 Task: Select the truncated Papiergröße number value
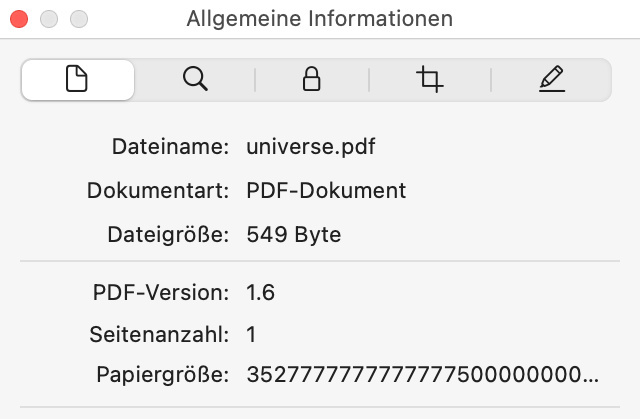423,376
